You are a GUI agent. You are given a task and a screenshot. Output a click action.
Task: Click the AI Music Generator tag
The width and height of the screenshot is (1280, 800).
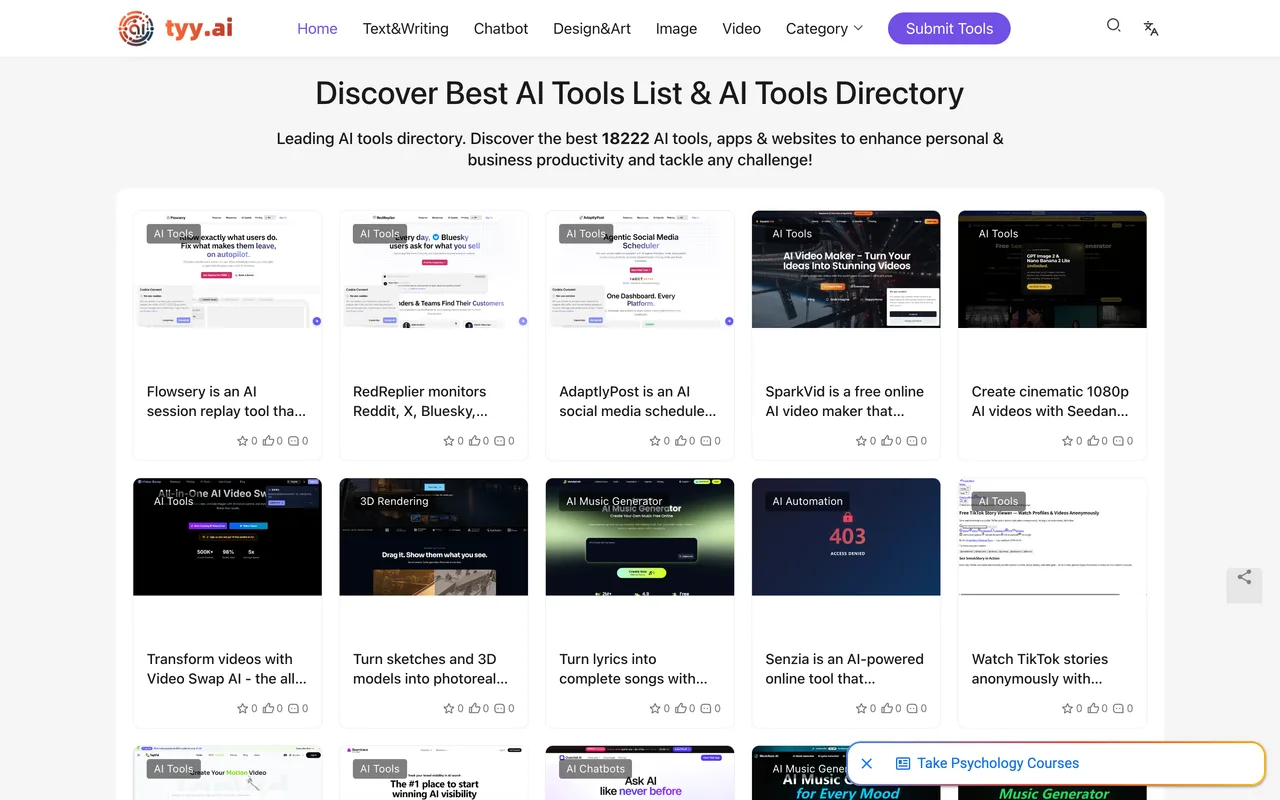[614, 501]
